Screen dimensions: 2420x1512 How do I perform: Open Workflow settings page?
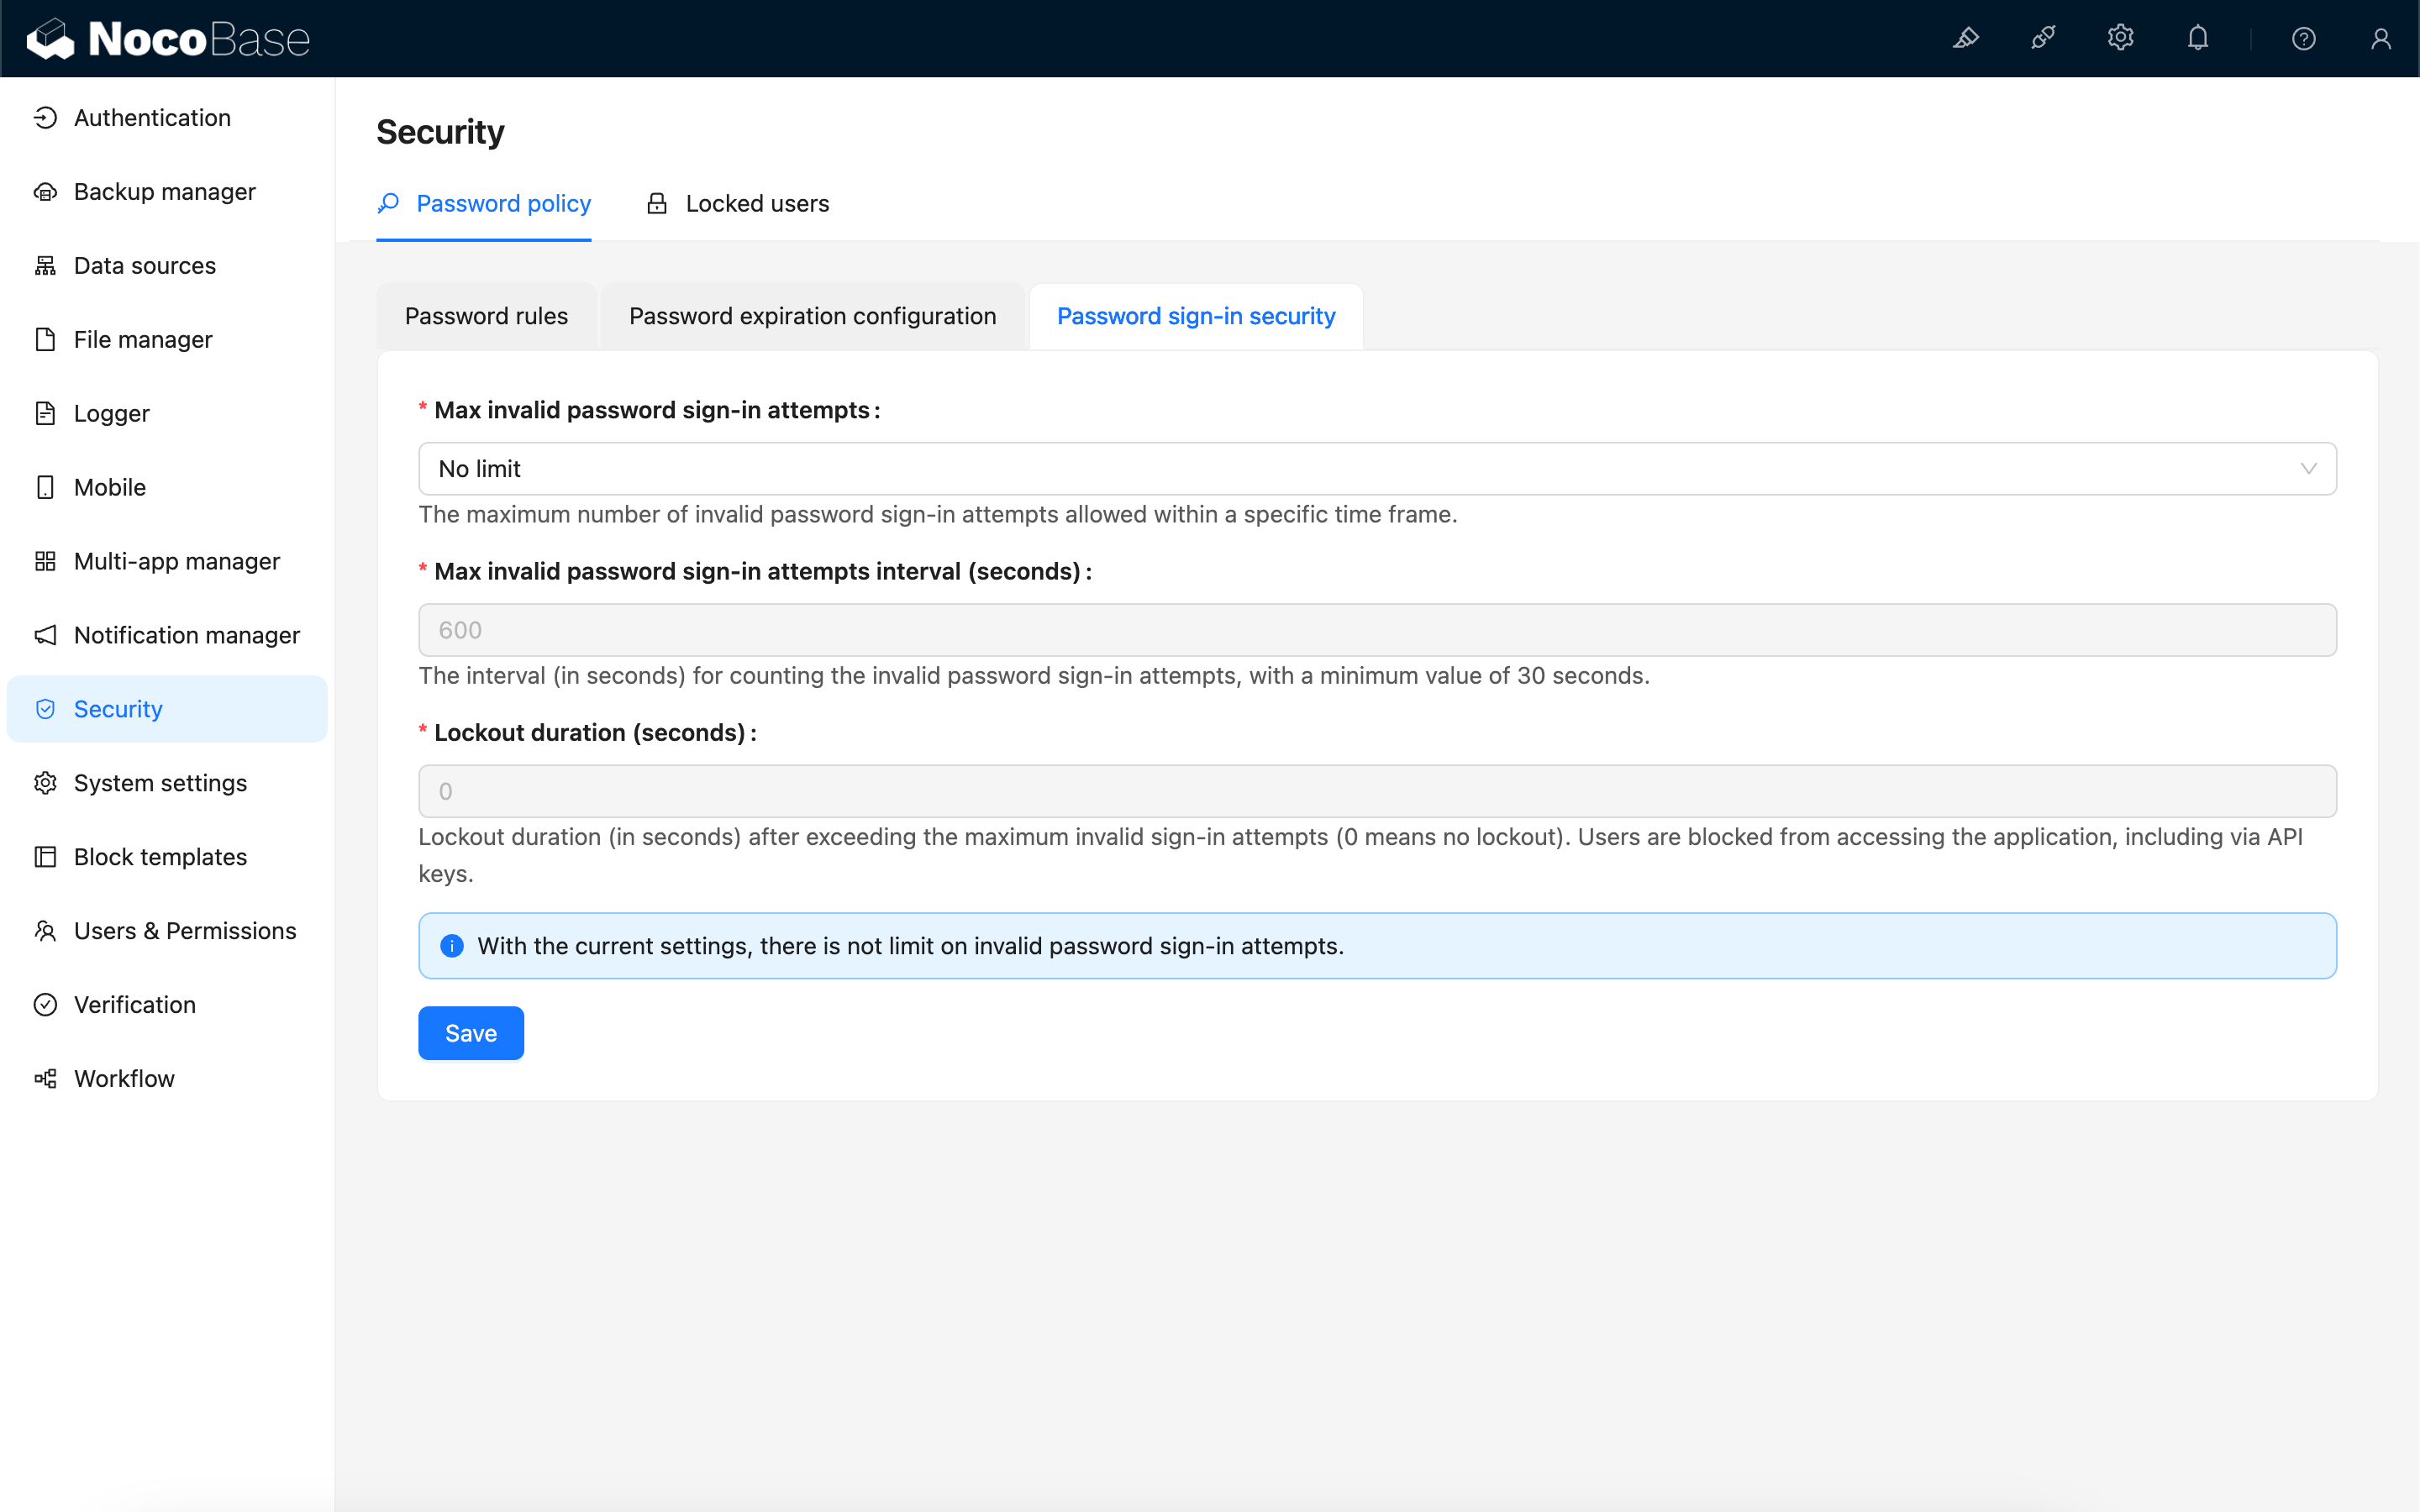tap(124, 1078)
